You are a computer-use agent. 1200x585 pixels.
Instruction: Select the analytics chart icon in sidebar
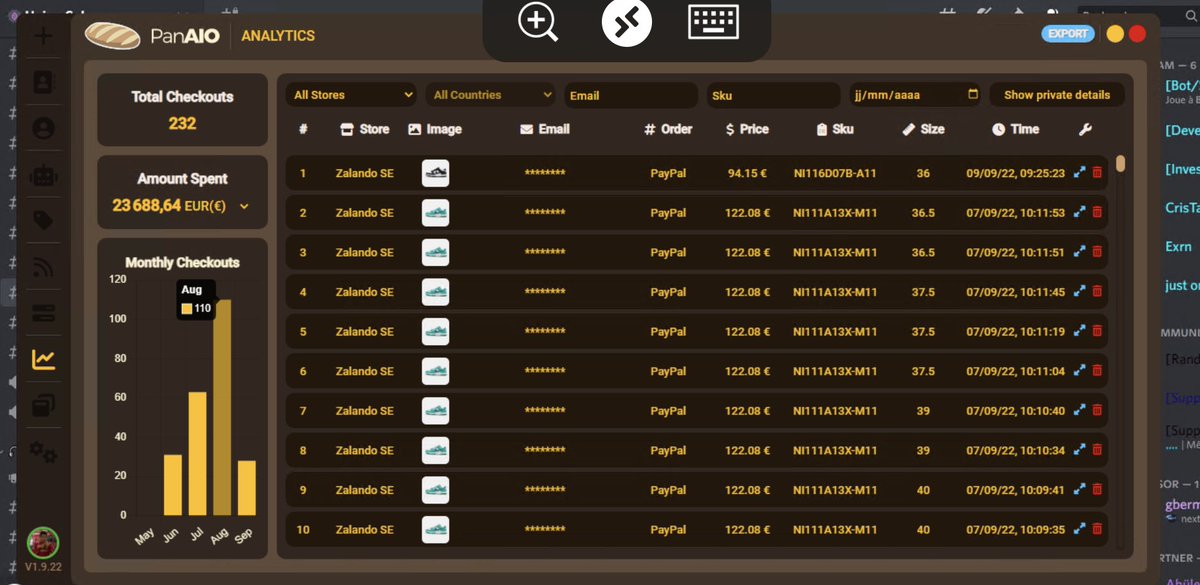[x=43, y=359]
